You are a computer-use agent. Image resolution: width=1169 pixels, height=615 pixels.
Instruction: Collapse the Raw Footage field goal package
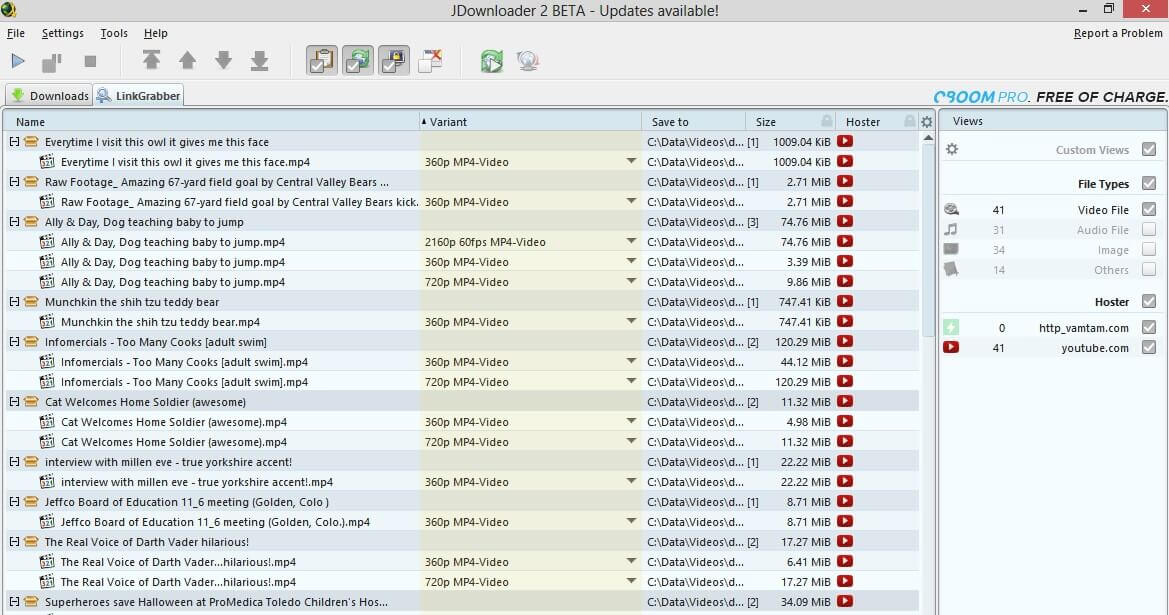tap(14, 181)
